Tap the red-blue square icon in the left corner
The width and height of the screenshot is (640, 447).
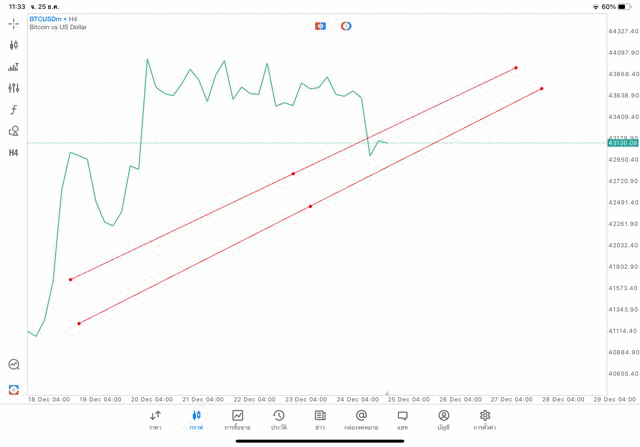point(14,389)
